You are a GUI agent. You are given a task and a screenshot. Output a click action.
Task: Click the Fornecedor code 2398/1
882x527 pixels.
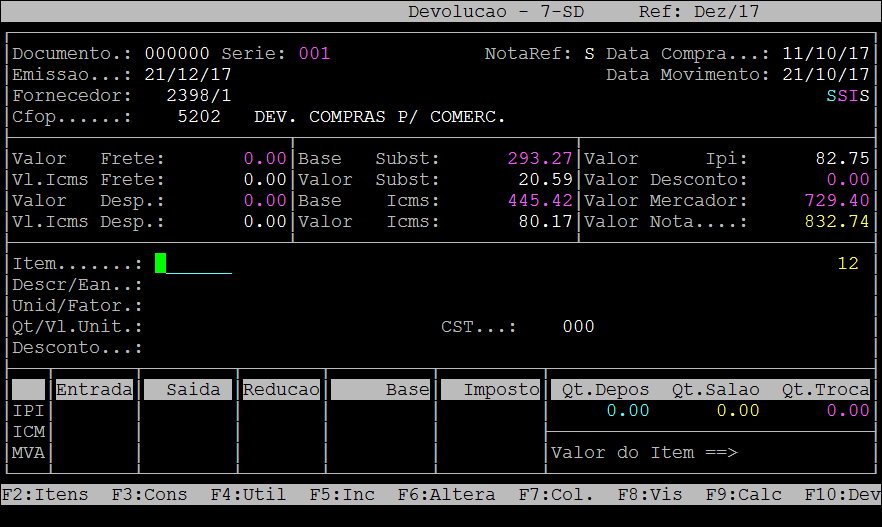pos(199,96)
